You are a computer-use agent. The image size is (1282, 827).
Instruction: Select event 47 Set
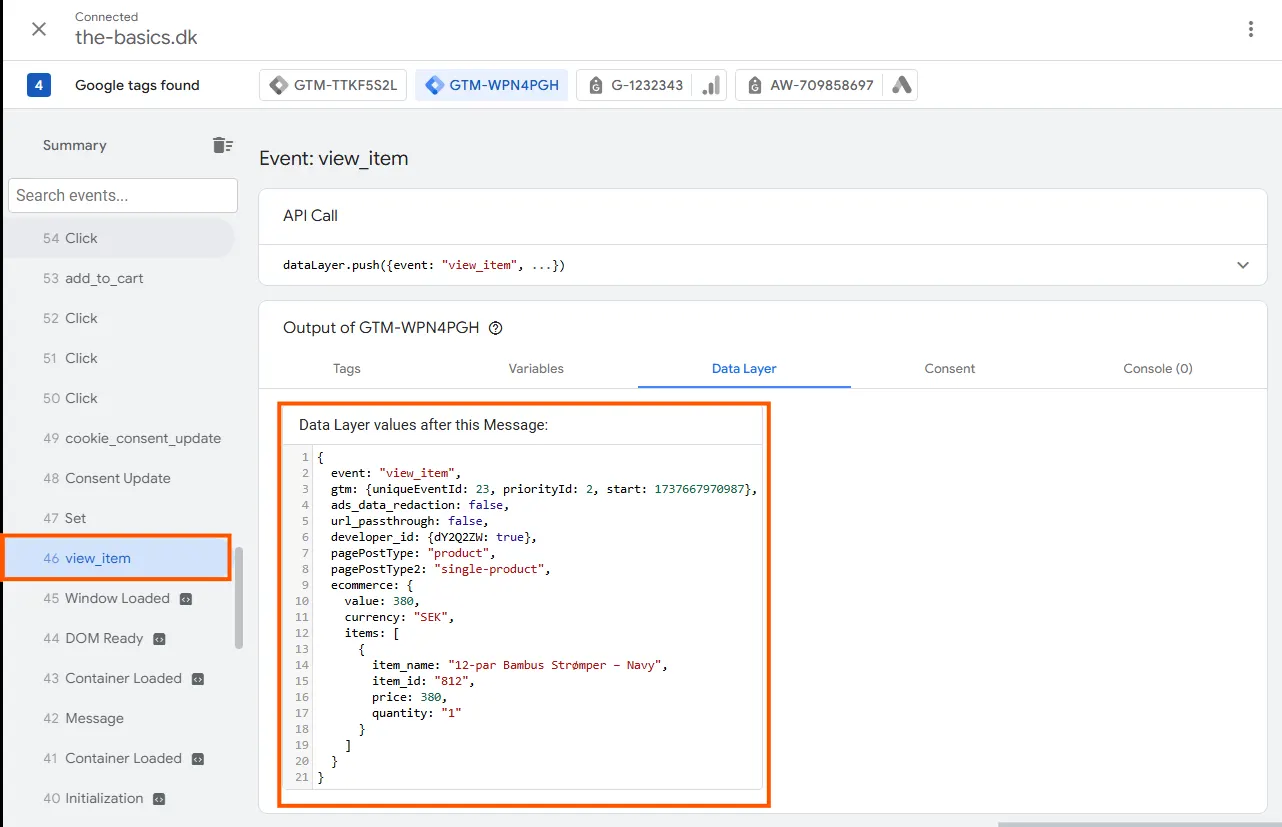click(x=118, y=518)
